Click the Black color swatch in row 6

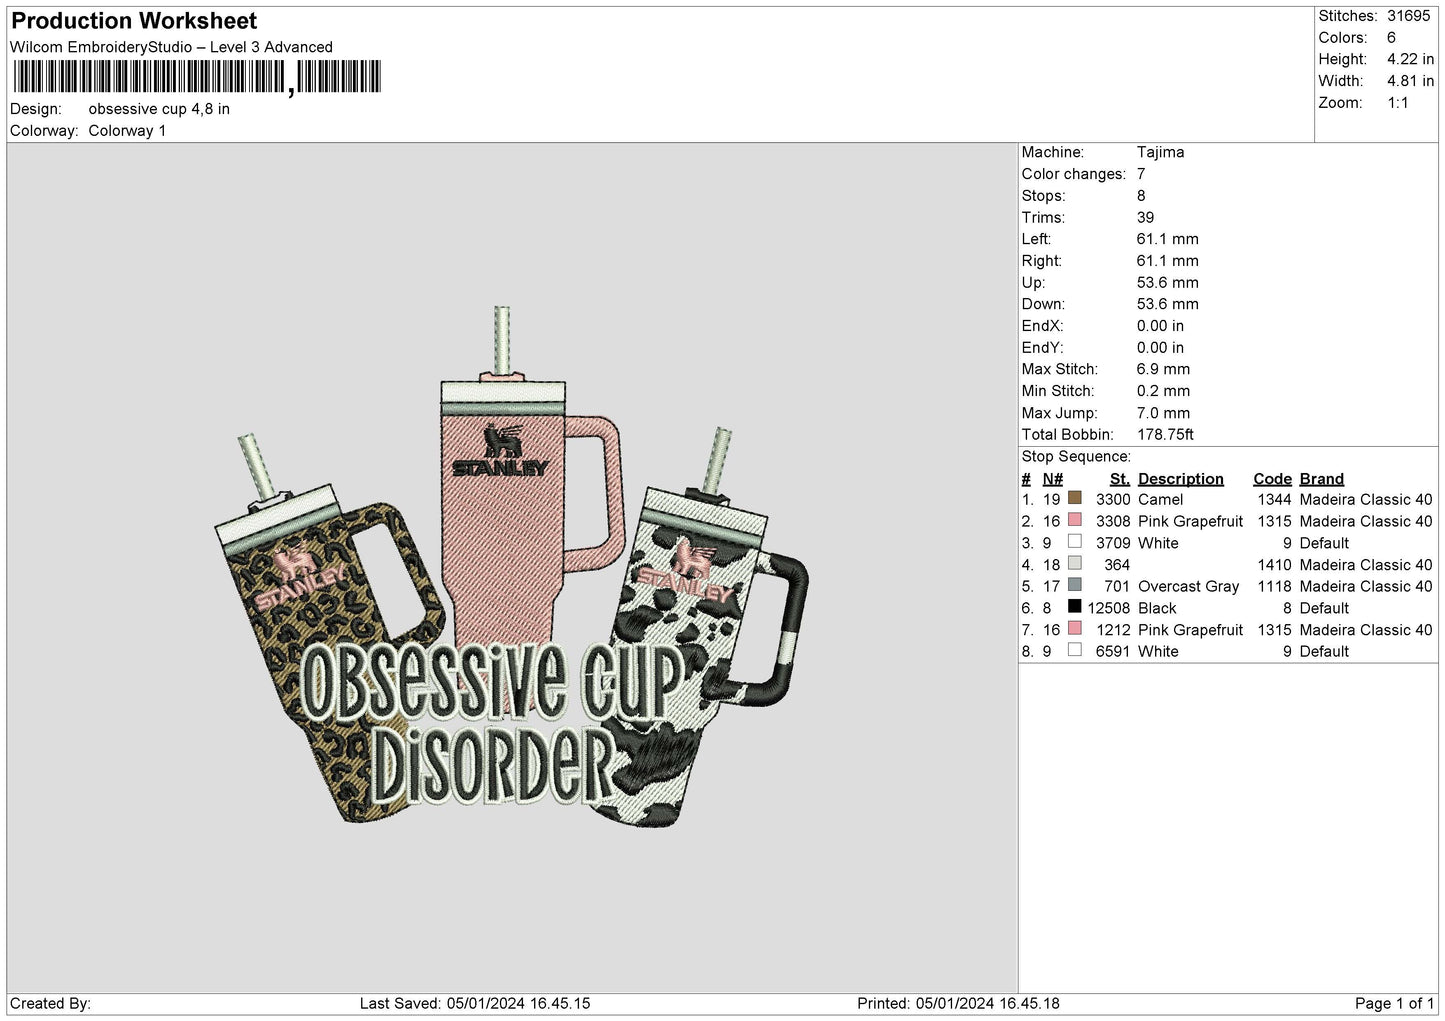point(1075,607)
